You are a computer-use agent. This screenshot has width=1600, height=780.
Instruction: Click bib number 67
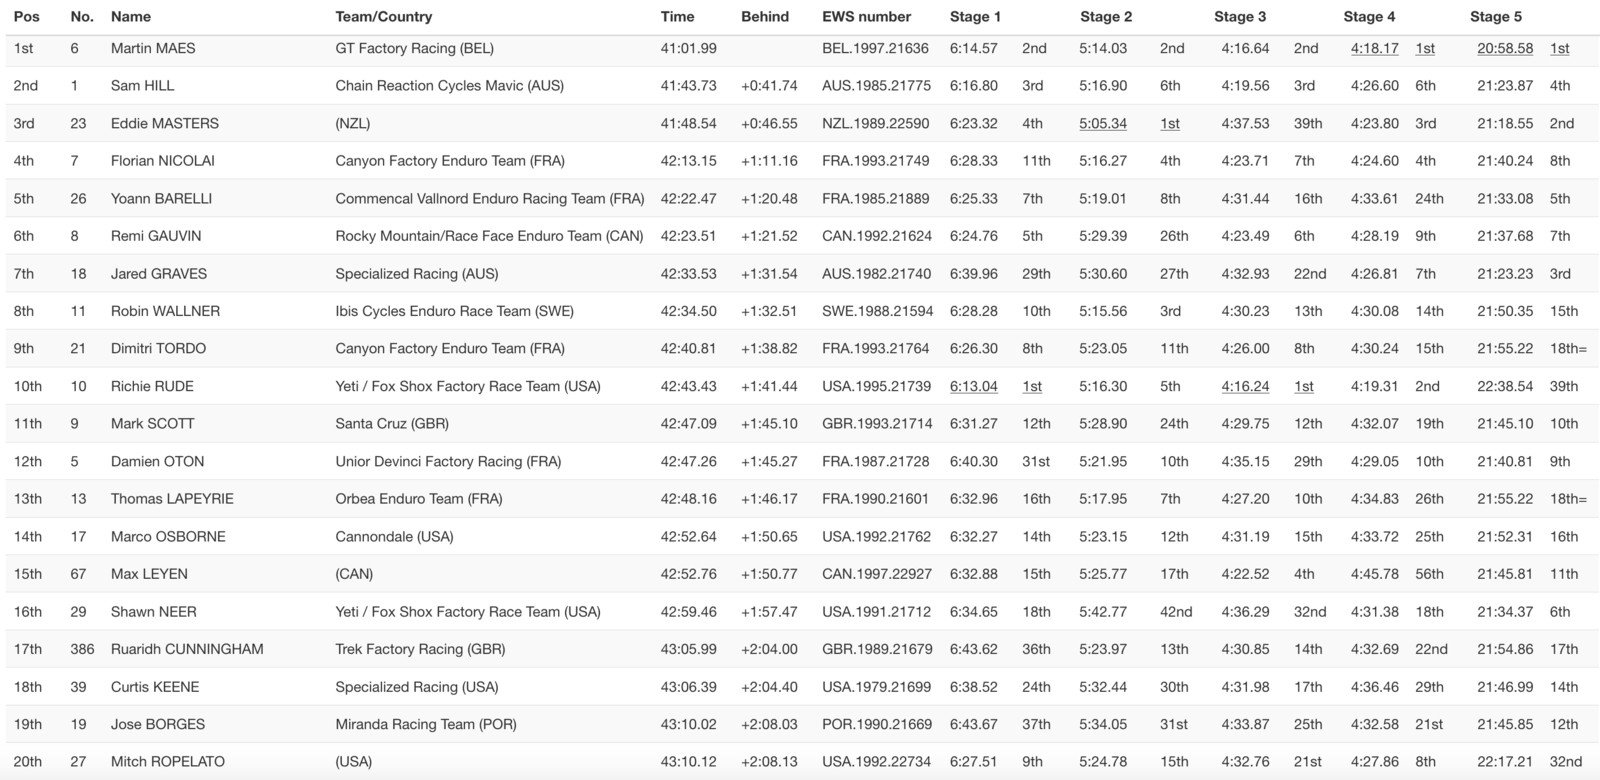79,574
